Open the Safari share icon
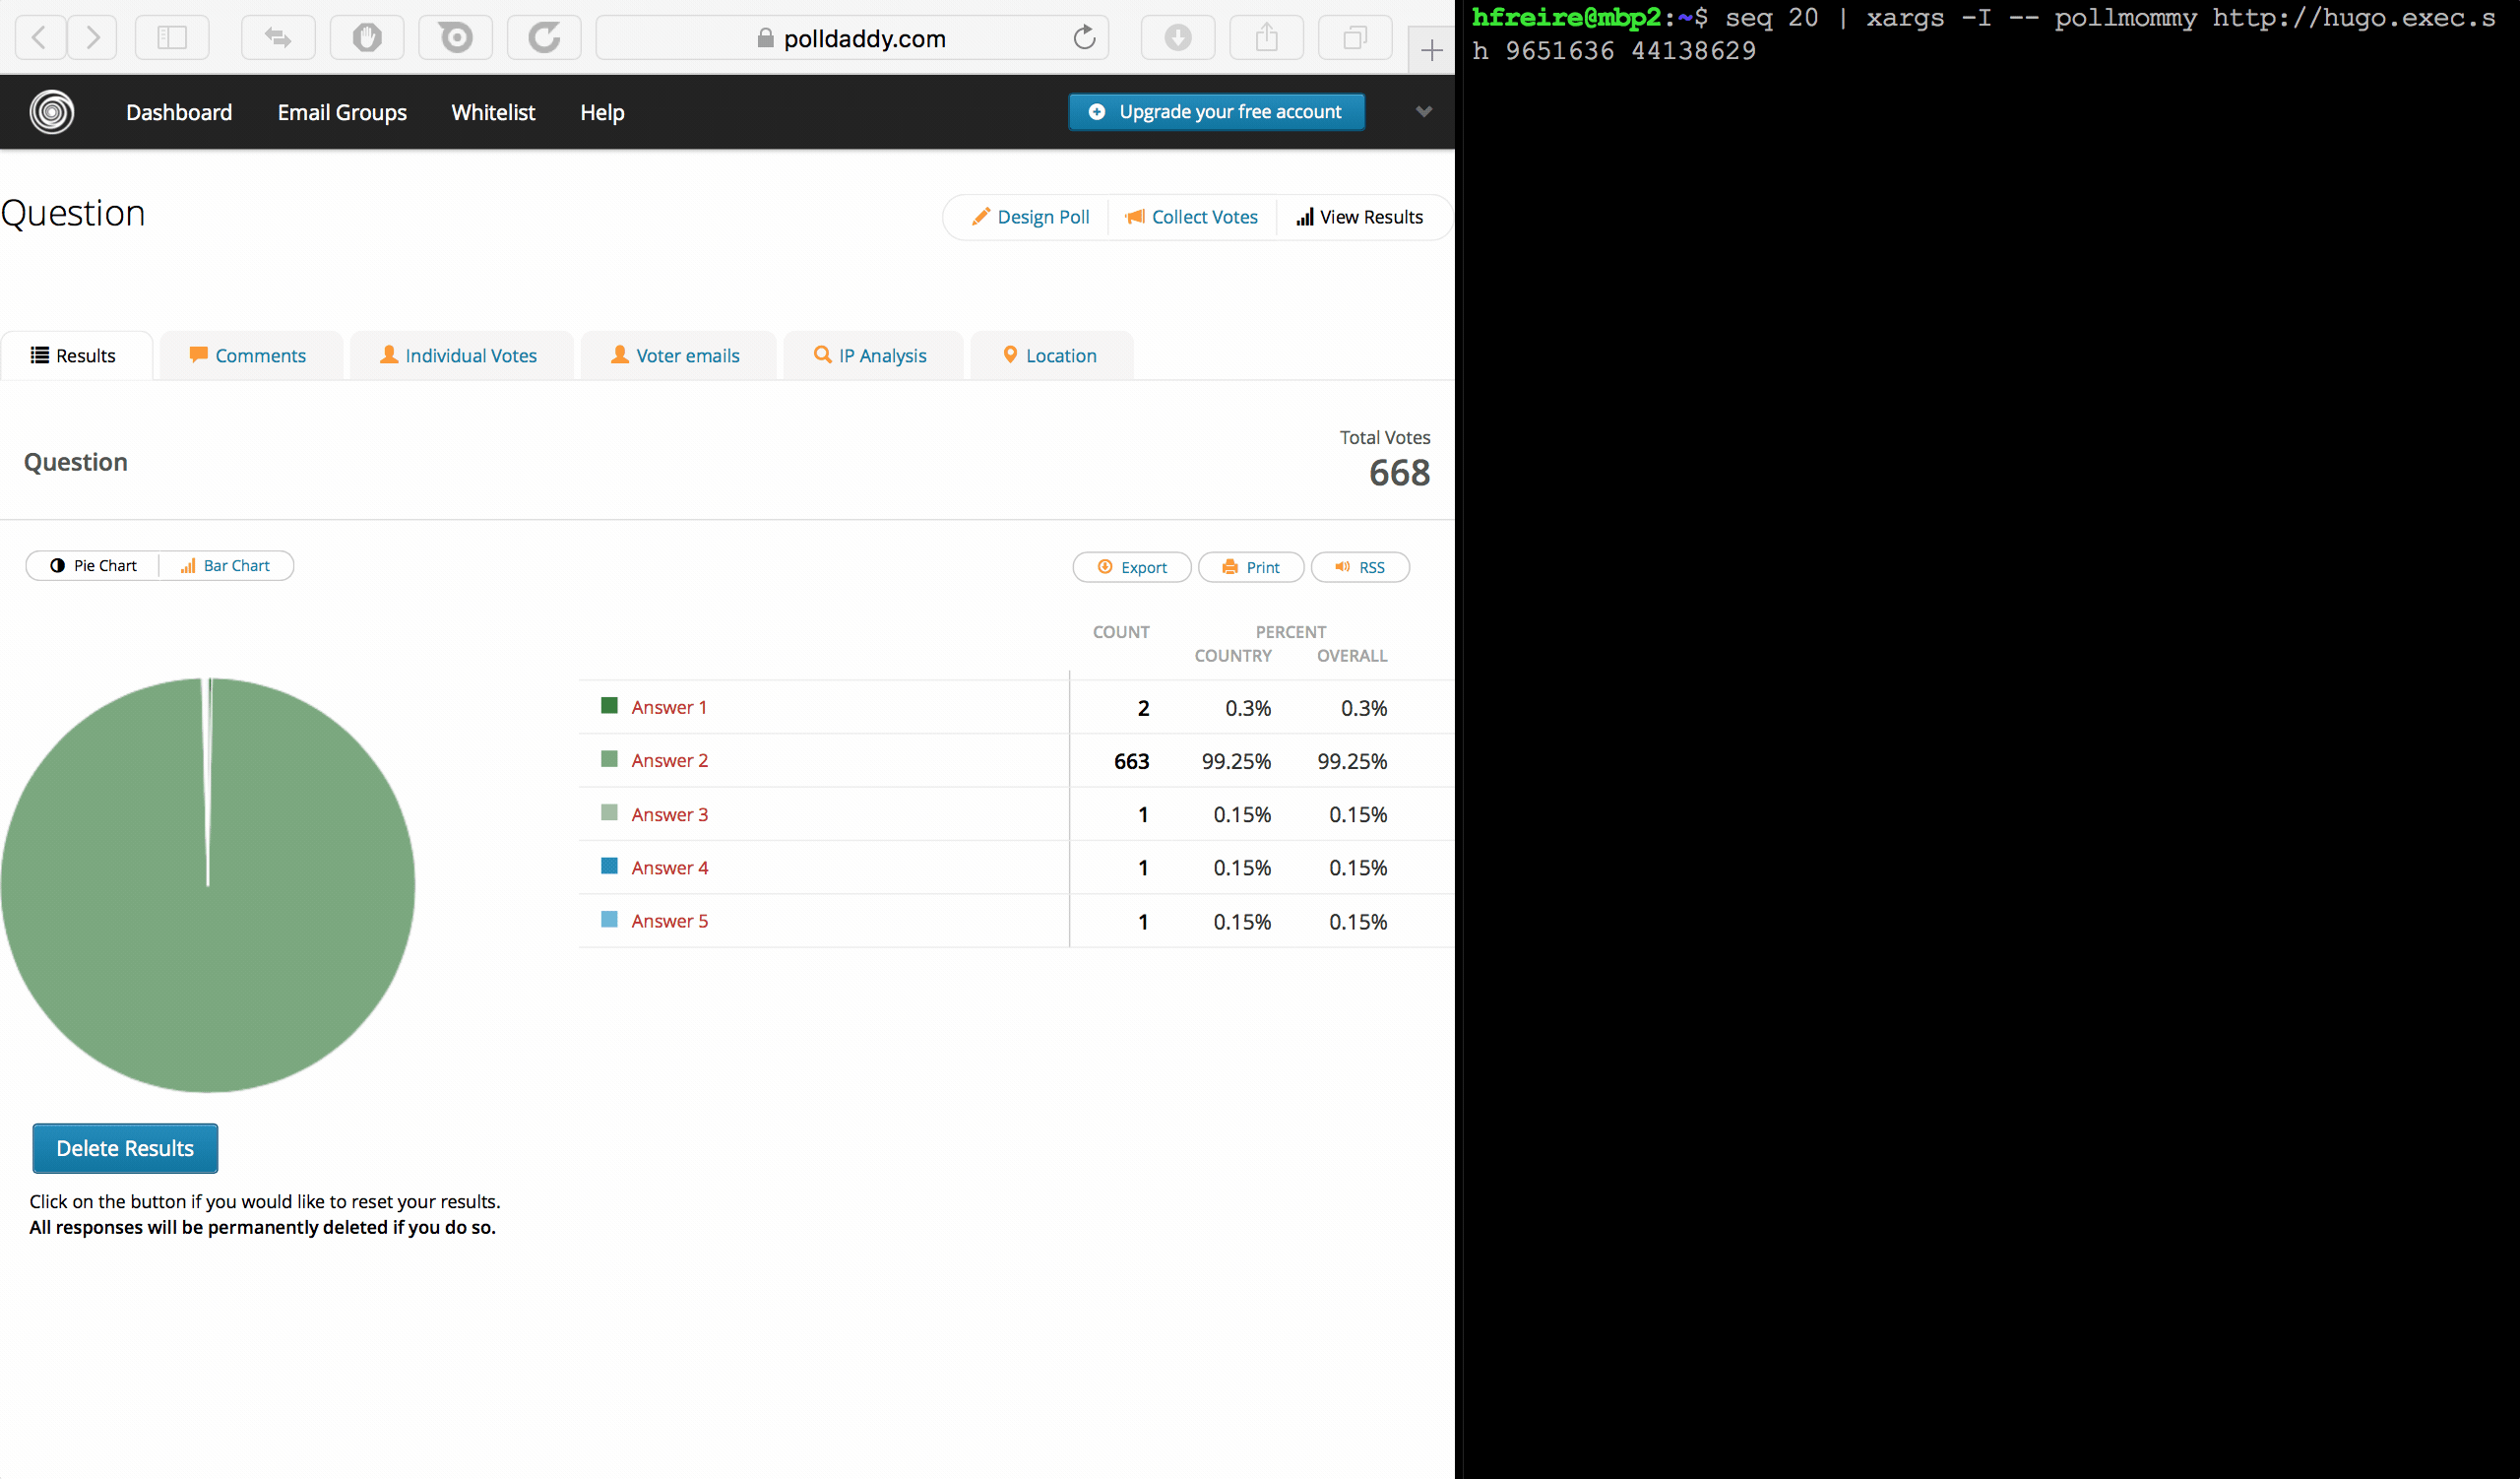The height and width of the screenshot is (1479, 2520). click(1266, 38)
